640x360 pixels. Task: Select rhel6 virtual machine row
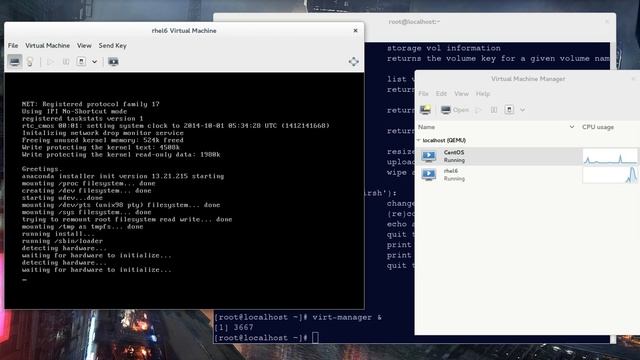pos(527,175)
